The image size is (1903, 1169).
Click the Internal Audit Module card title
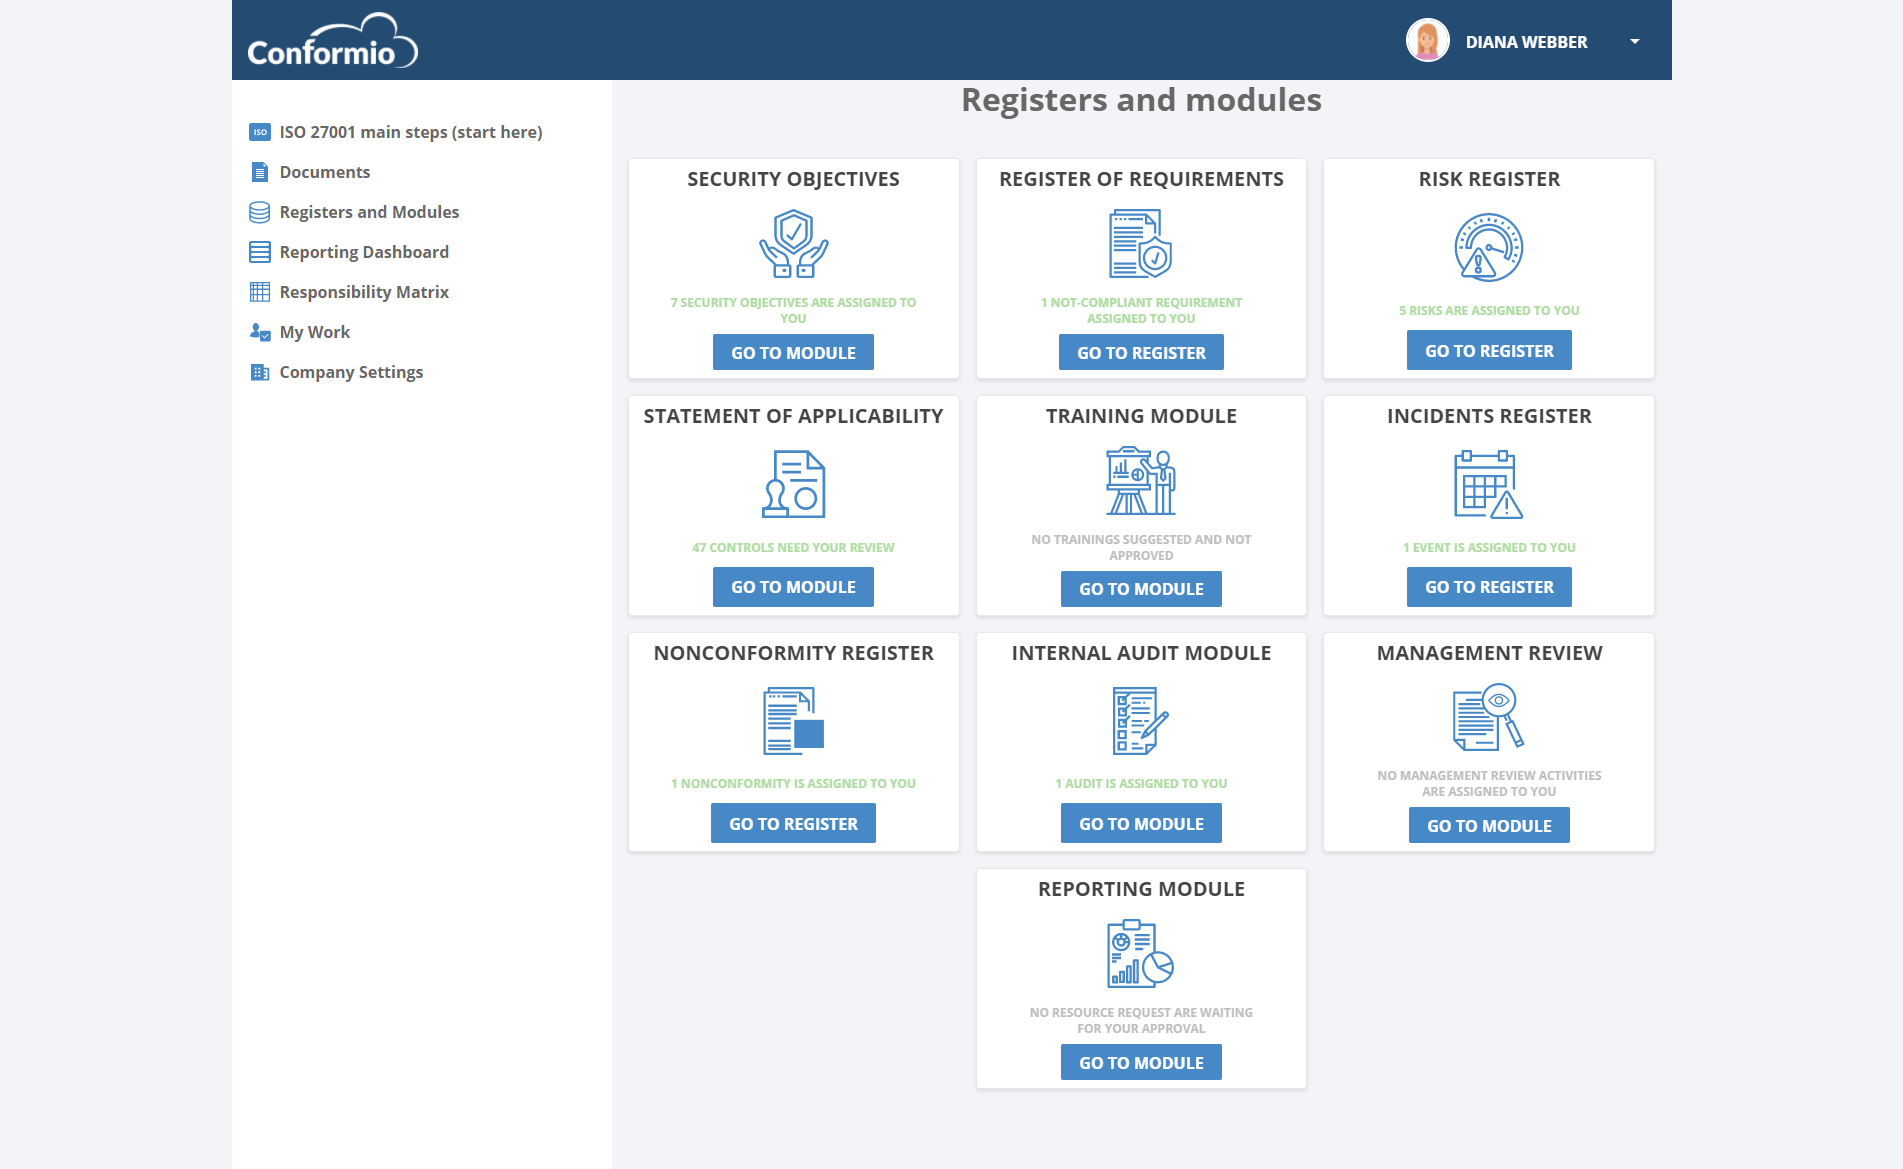pos(1141,653)
